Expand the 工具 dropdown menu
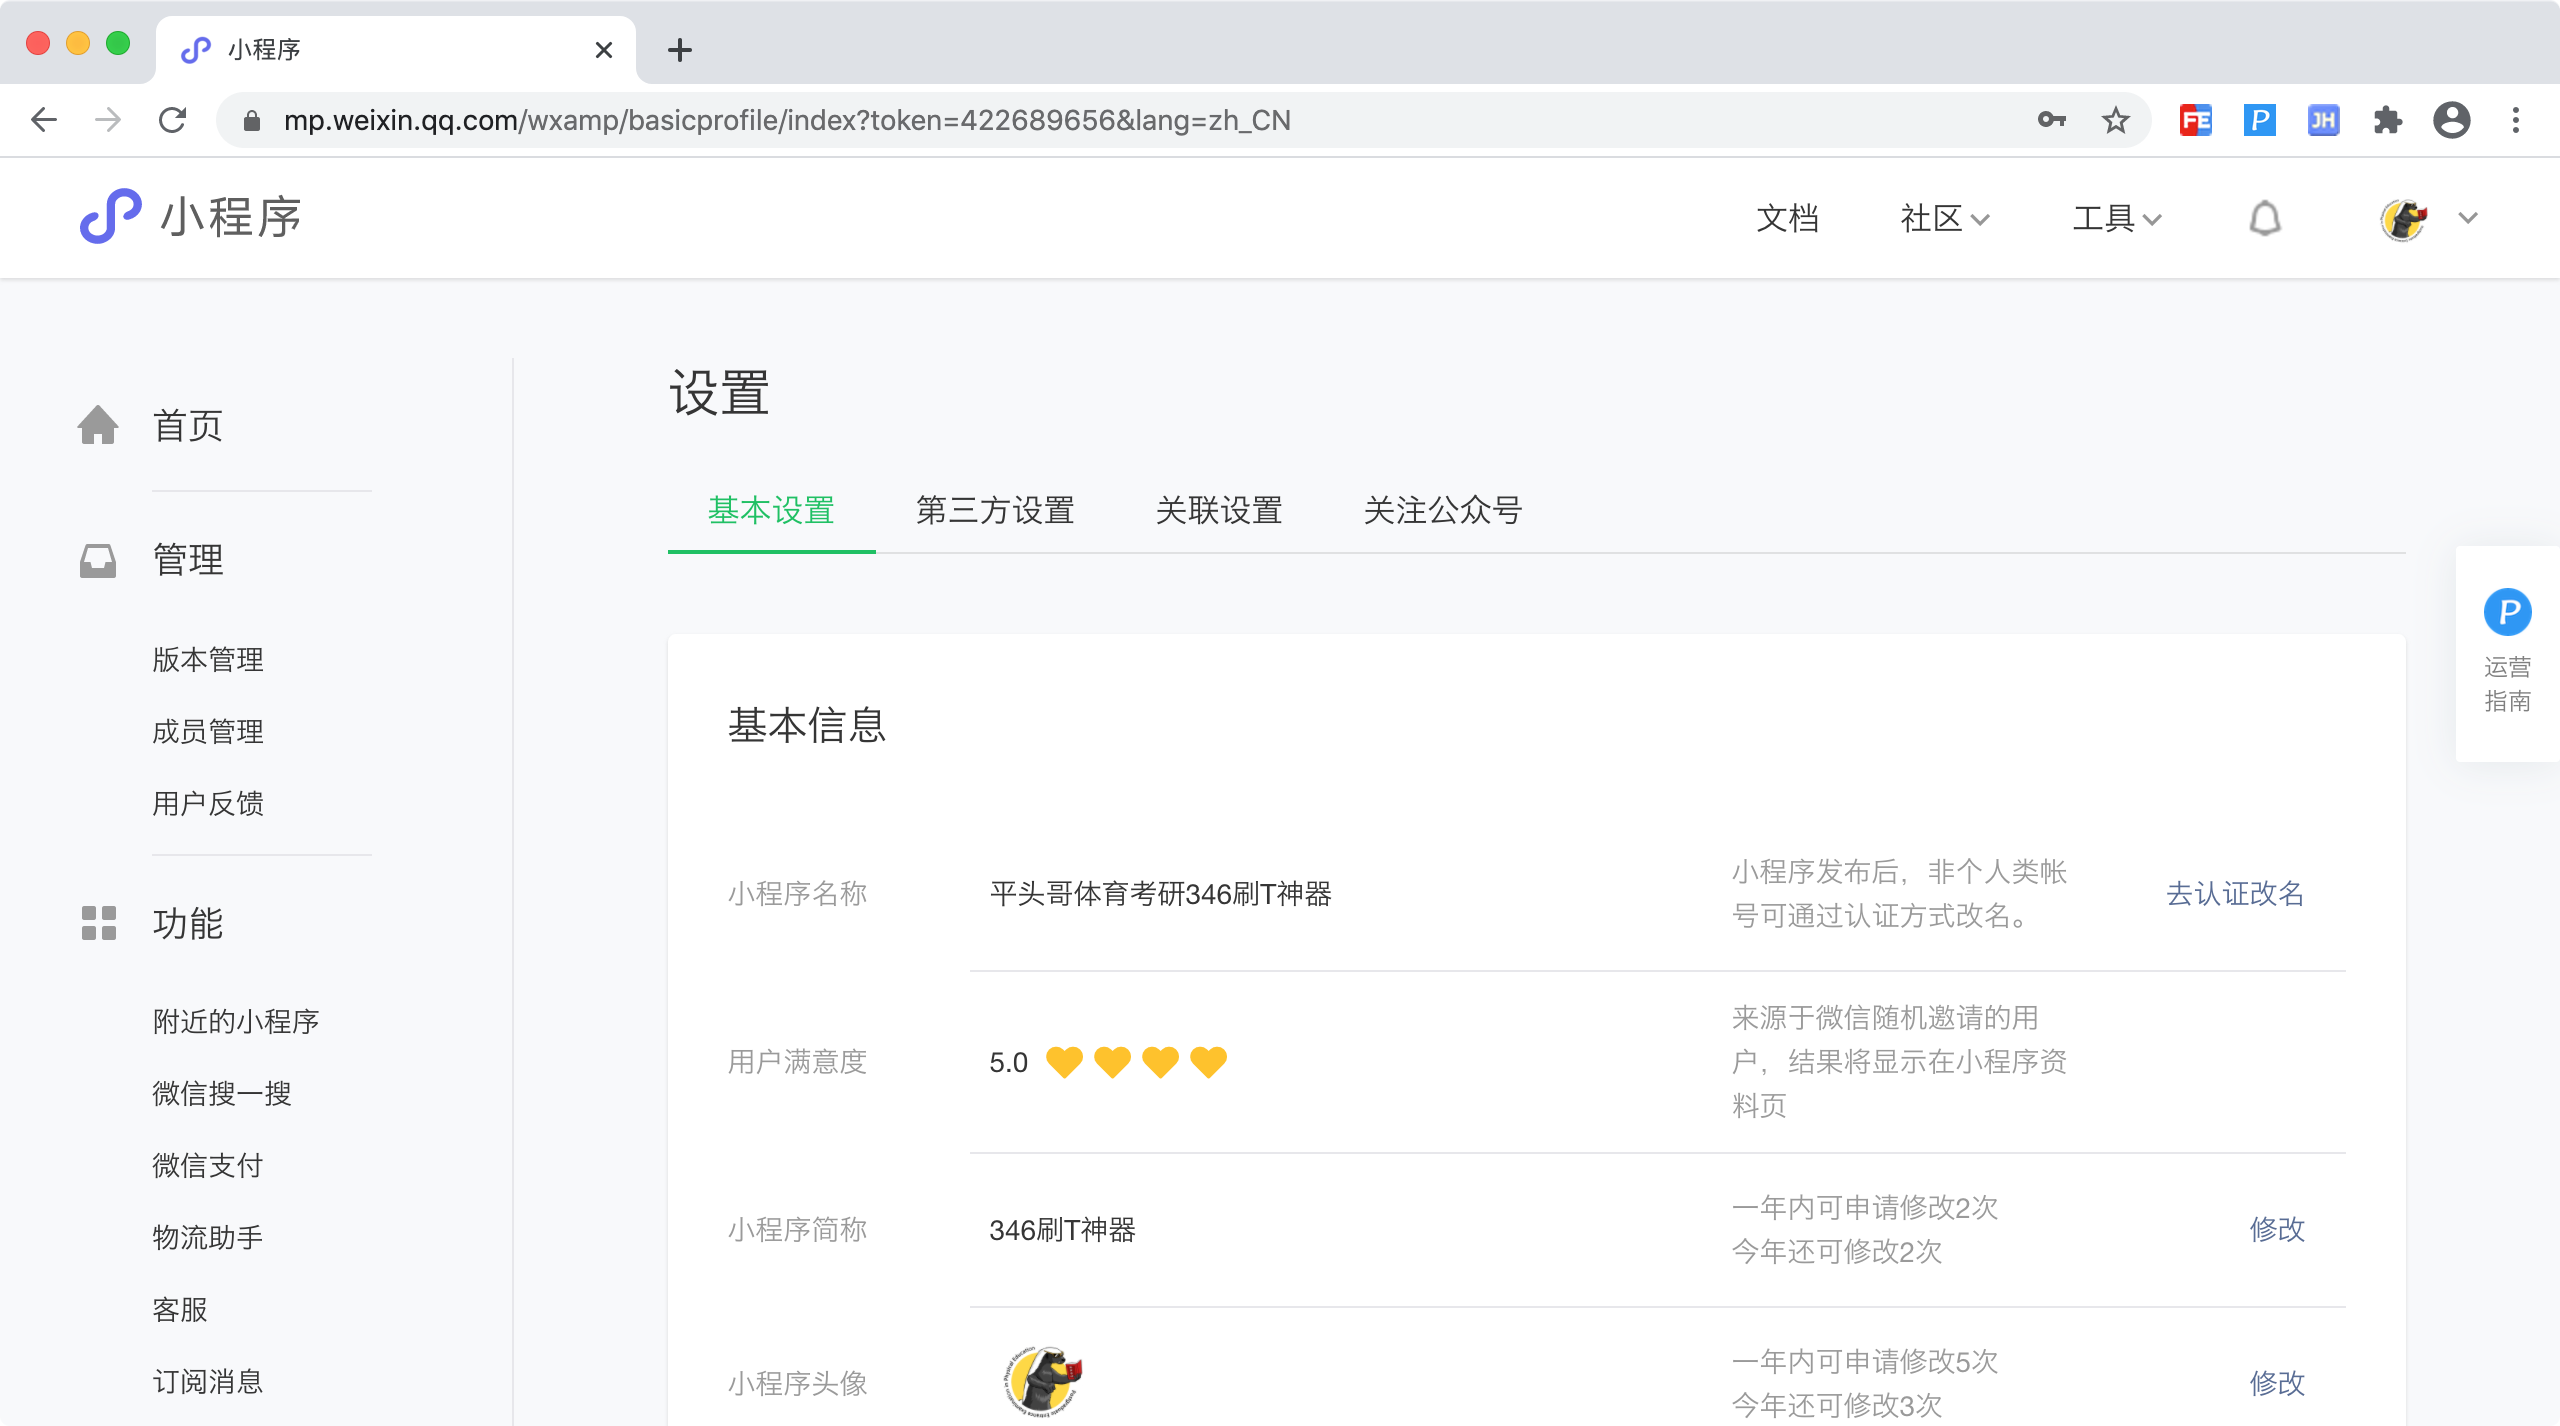Screen dimensions: 2560x1426 2116,218
